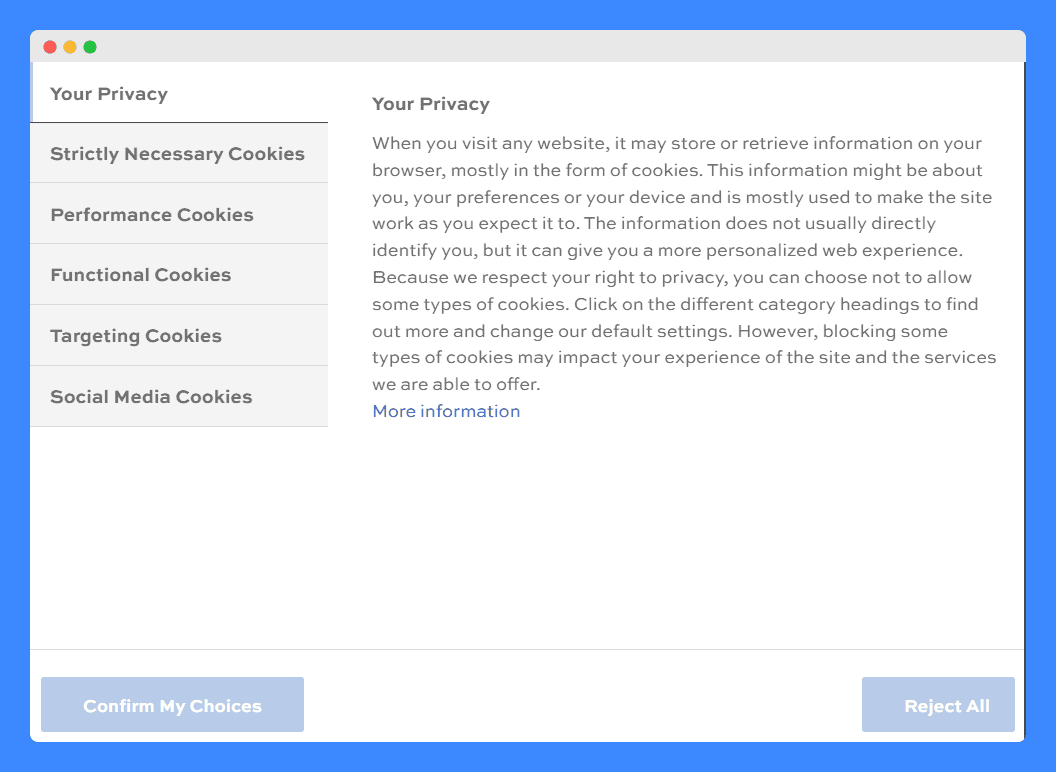Click the red close window control
The height and width of the screenshot is (772, 1056).
pos(48,46)
